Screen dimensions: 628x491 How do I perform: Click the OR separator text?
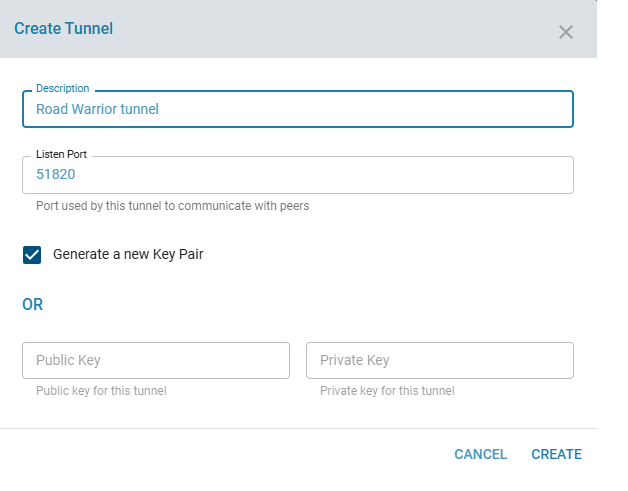pos(33,305)
